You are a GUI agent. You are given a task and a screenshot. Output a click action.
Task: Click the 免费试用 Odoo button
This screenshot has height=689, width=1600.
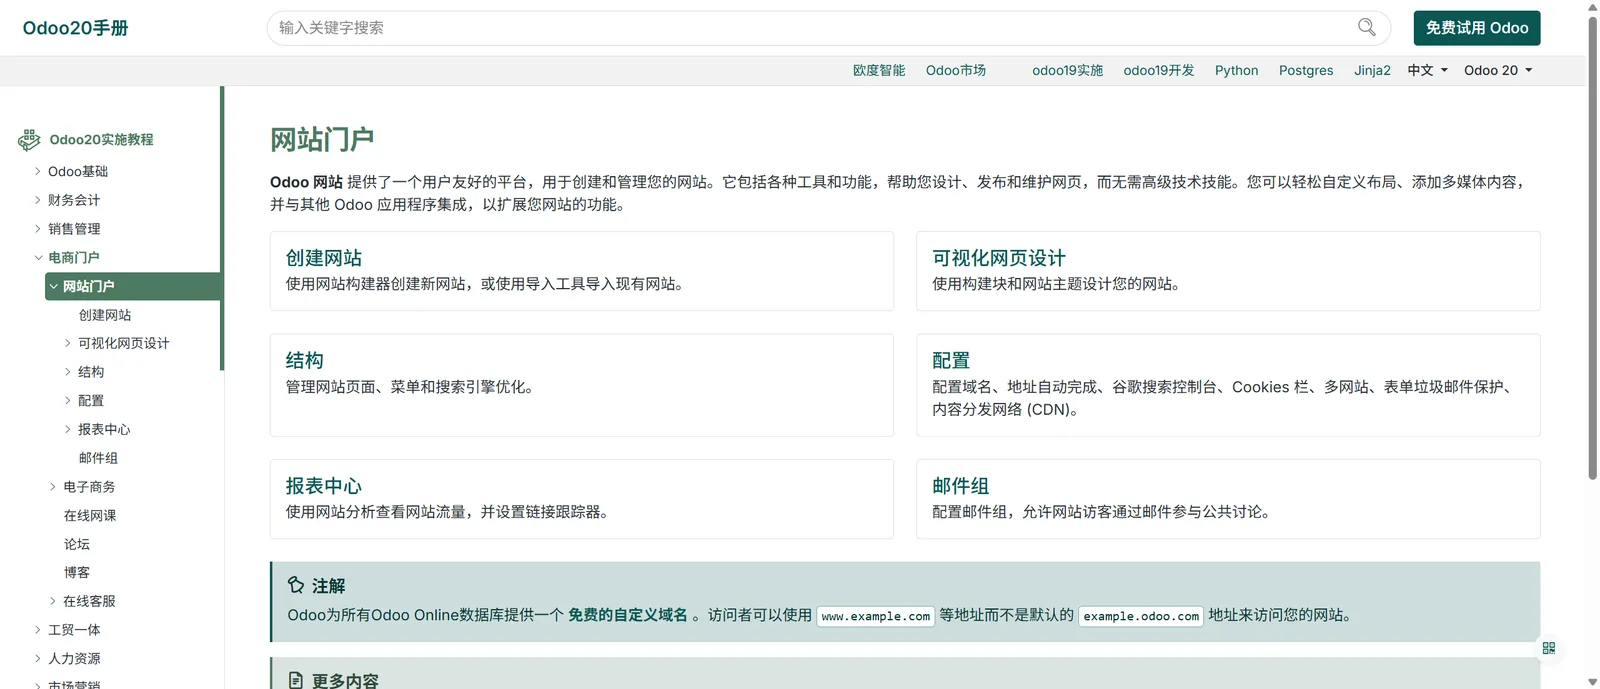[1477, 28]
